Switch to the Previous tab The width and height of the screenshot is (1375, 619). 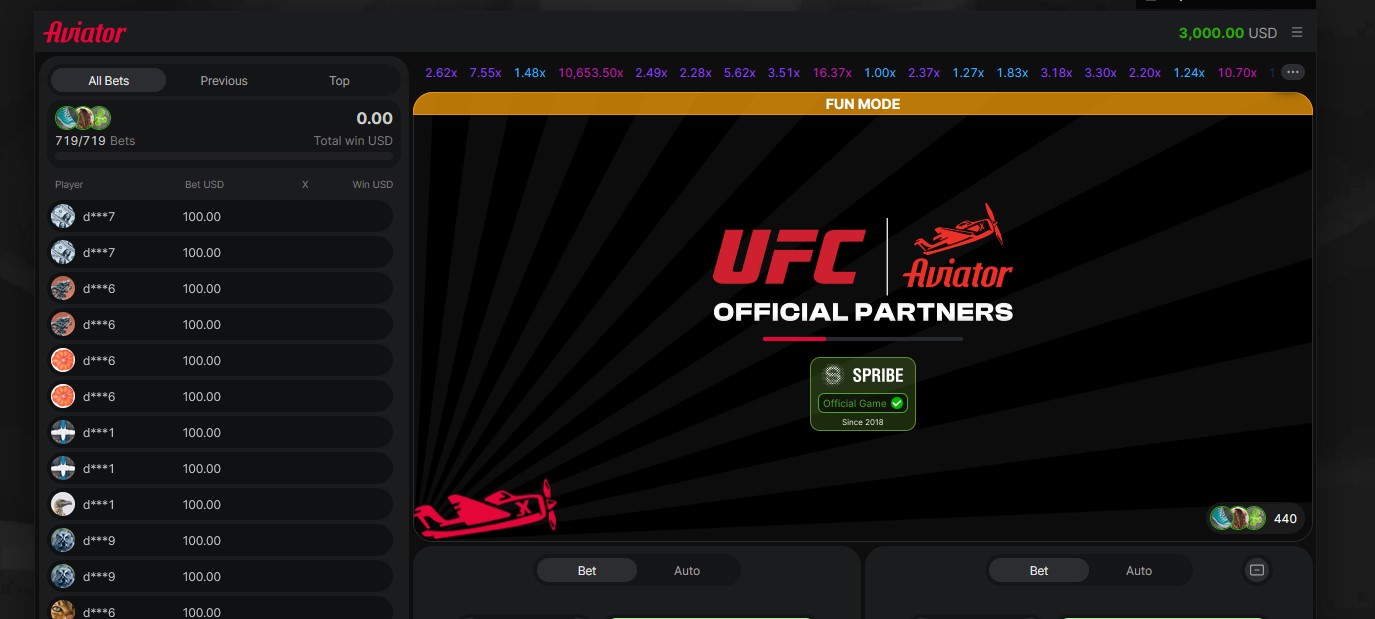click(224, 81)
